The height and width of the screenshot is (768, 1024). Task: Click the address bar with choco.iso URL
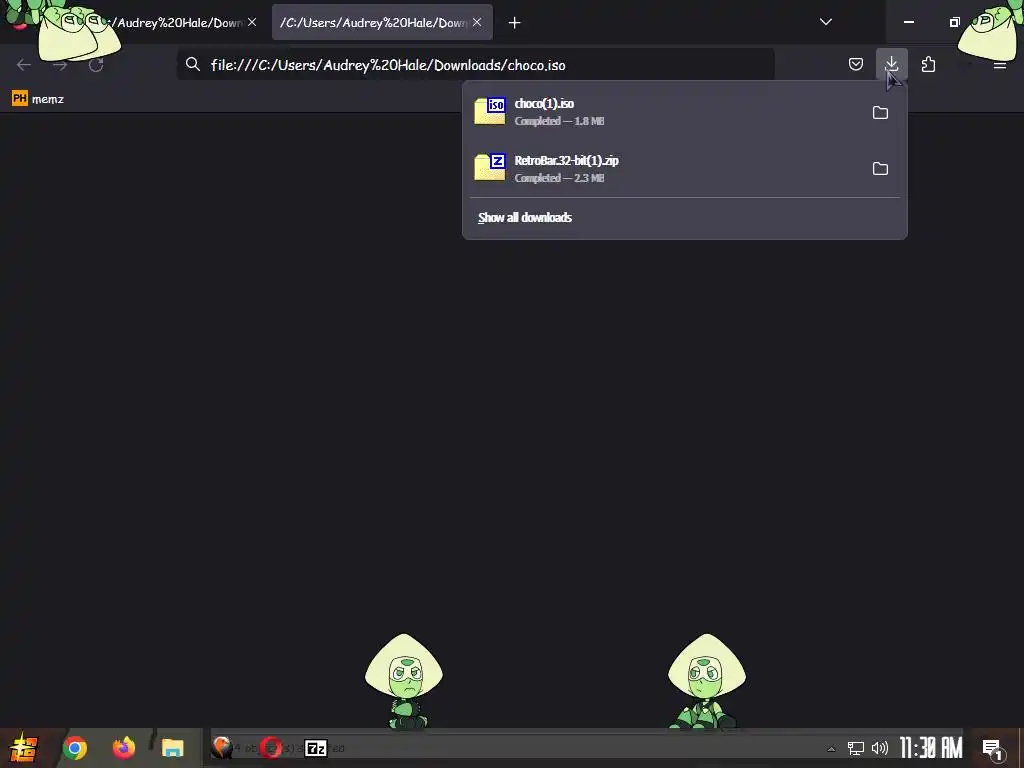(x=477, y=65)
